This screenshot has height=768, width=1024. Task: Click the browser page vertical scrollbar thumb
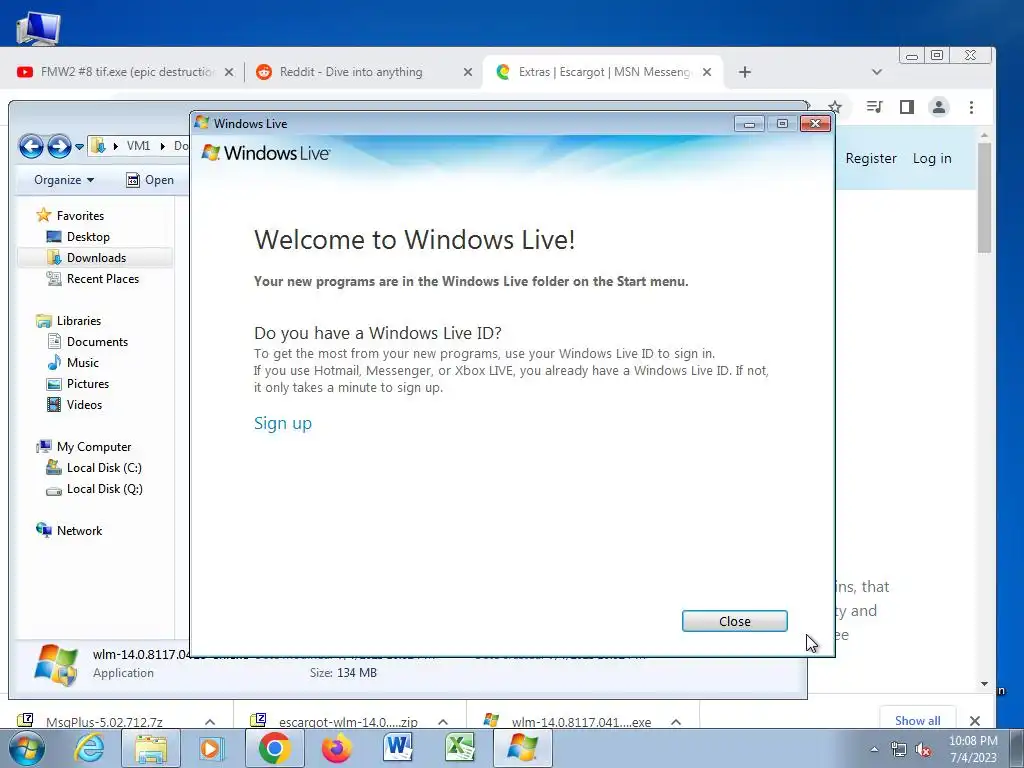click(x=984, y=197)
